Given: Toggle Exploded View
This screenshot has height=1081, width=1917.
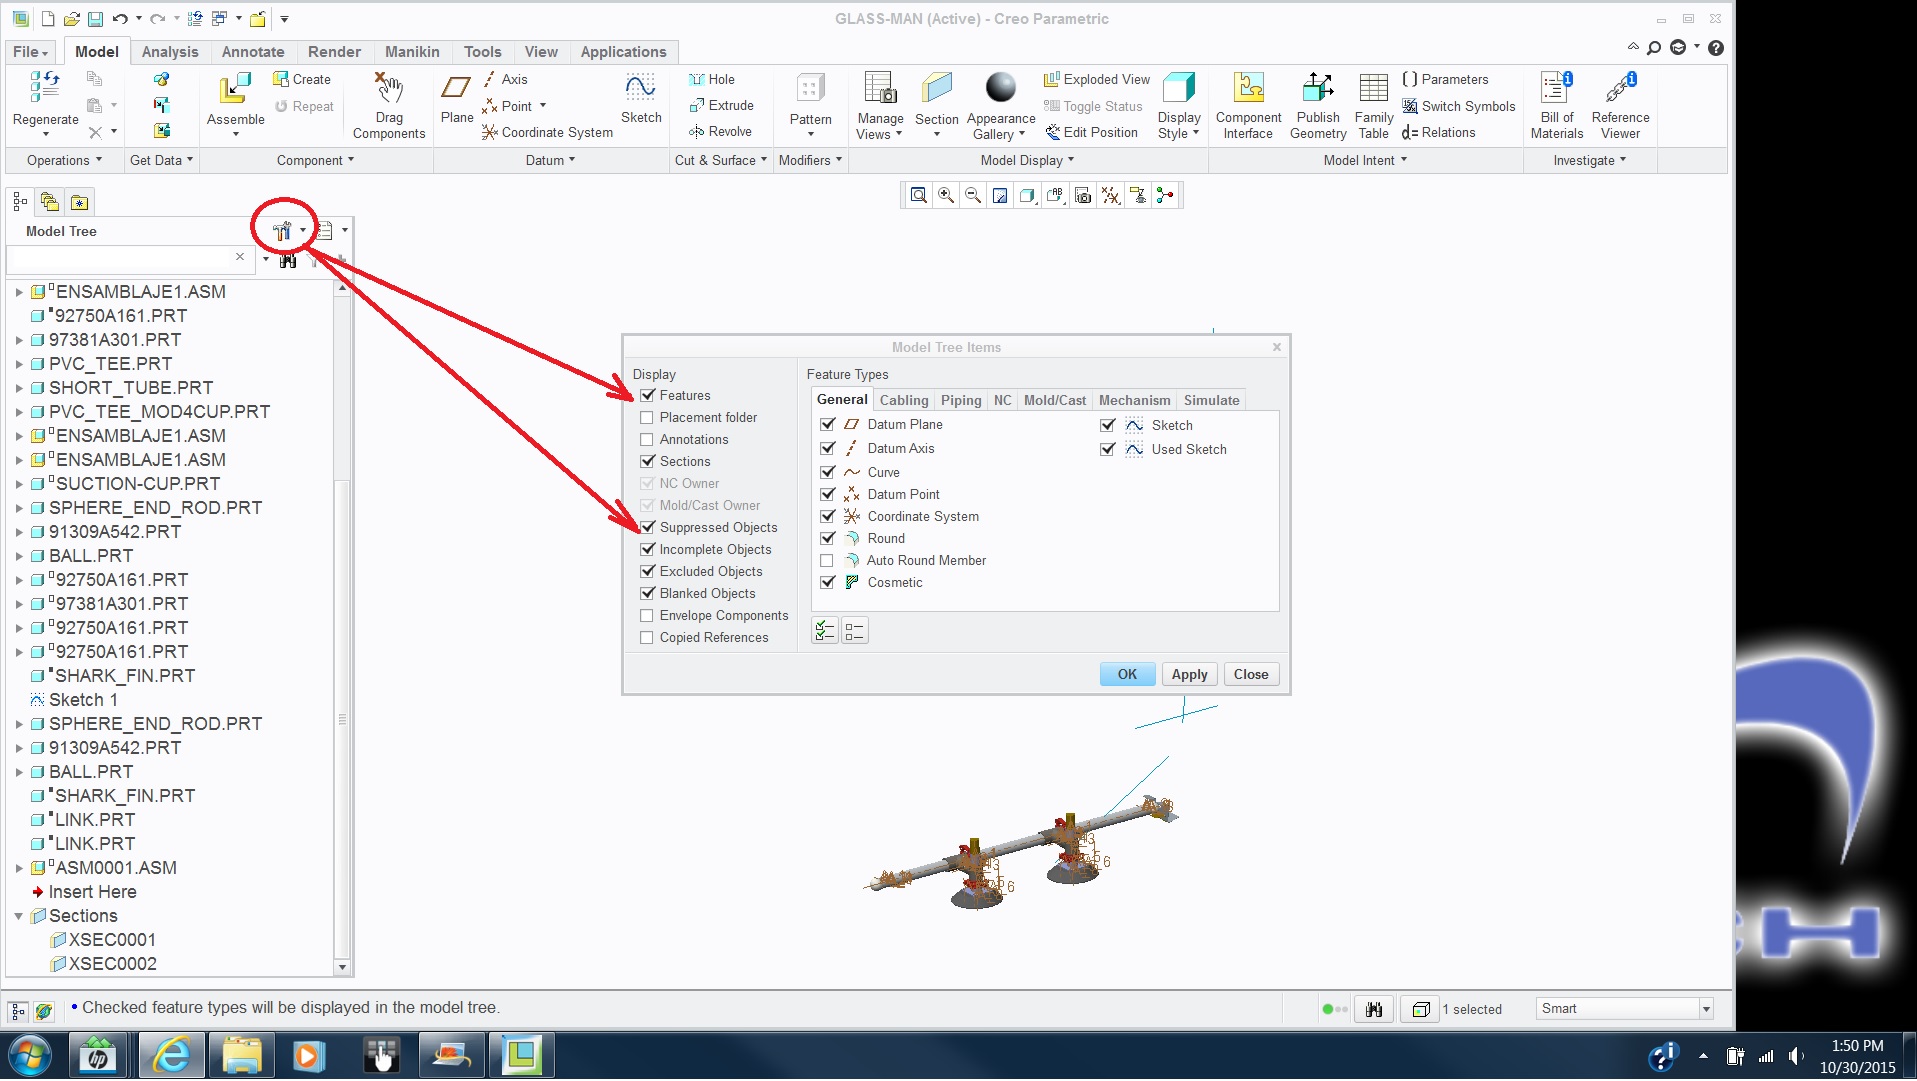Looking at the screenshot, I should [x=1096, y=79].
